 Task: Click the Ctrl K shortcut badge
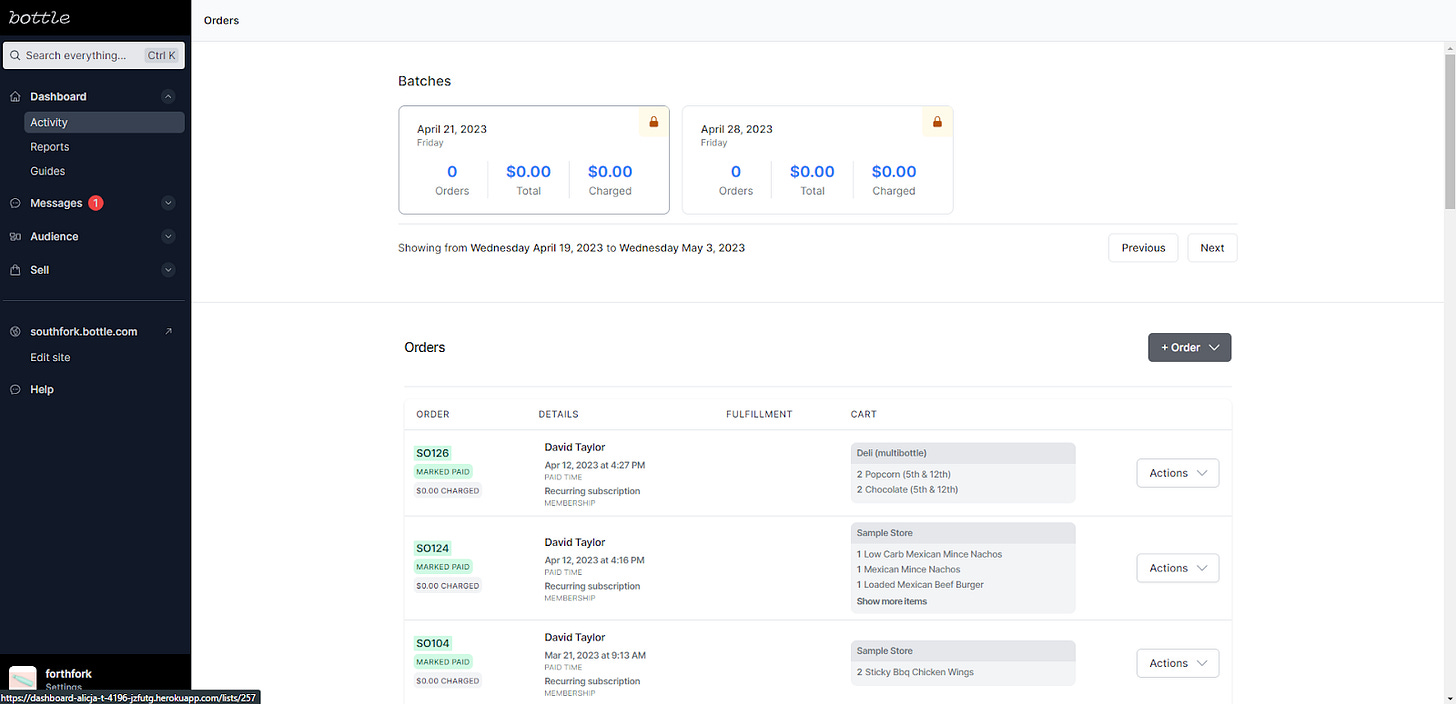pyautogui.click(x=161, y=55)
